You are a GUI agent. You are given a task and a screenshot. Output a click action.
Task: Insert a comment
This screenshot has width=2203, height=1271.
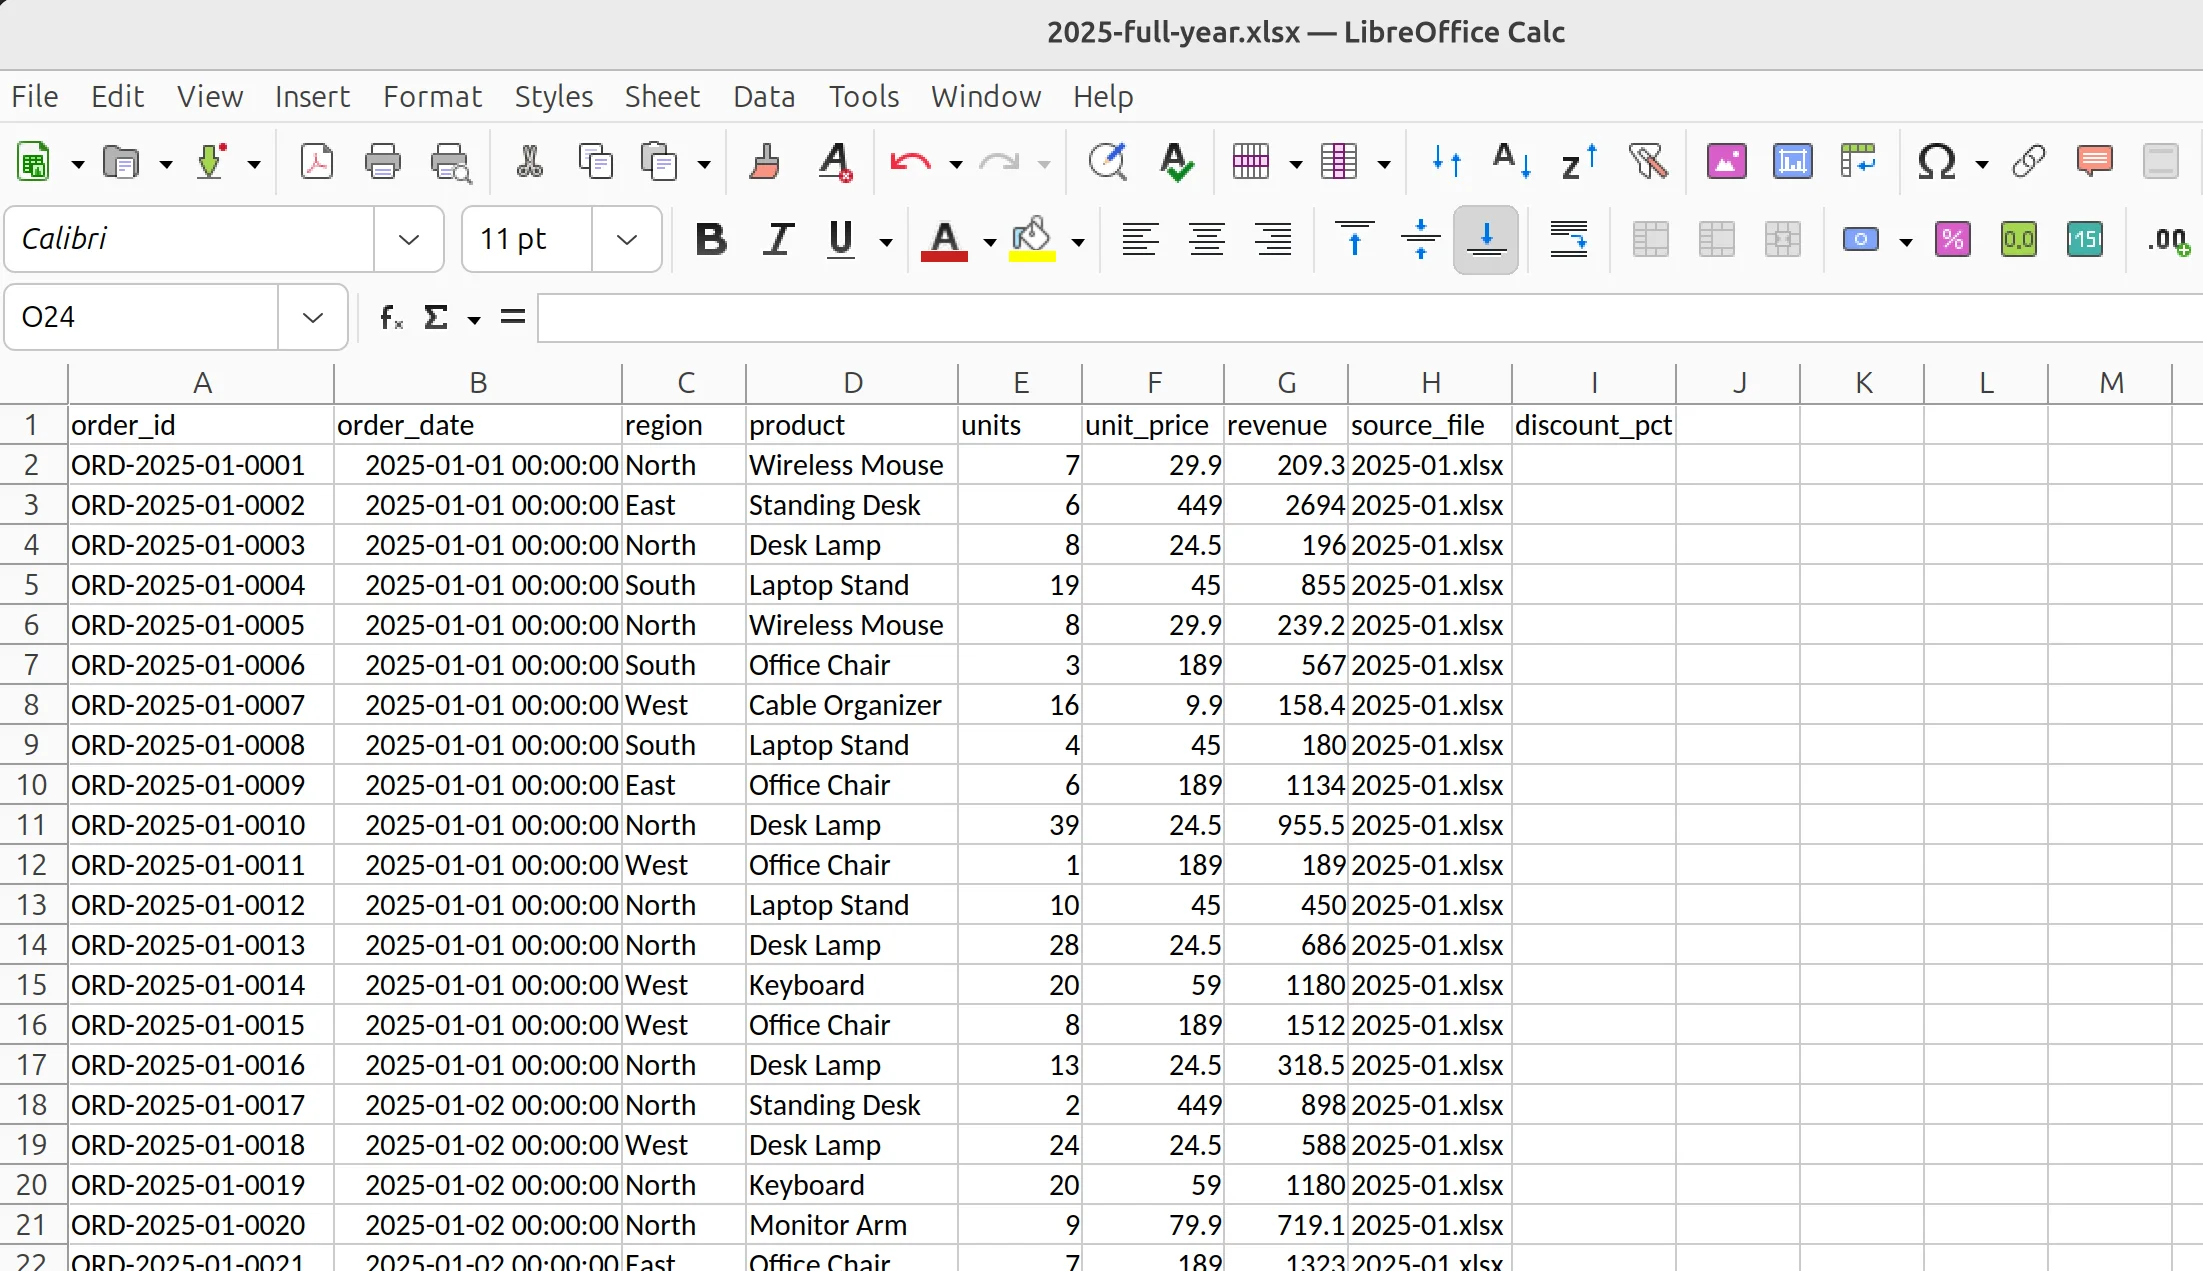pos(2094,161)
